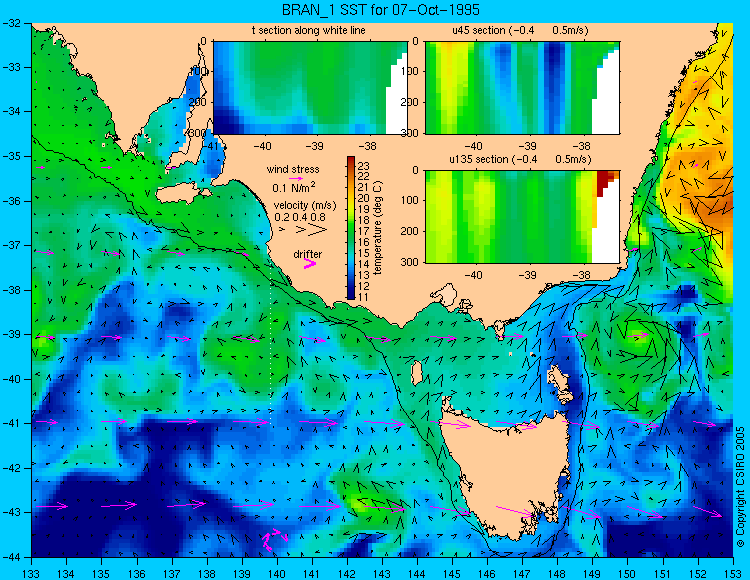
Task: Click the temperature color bar
Action: point(351,228)
